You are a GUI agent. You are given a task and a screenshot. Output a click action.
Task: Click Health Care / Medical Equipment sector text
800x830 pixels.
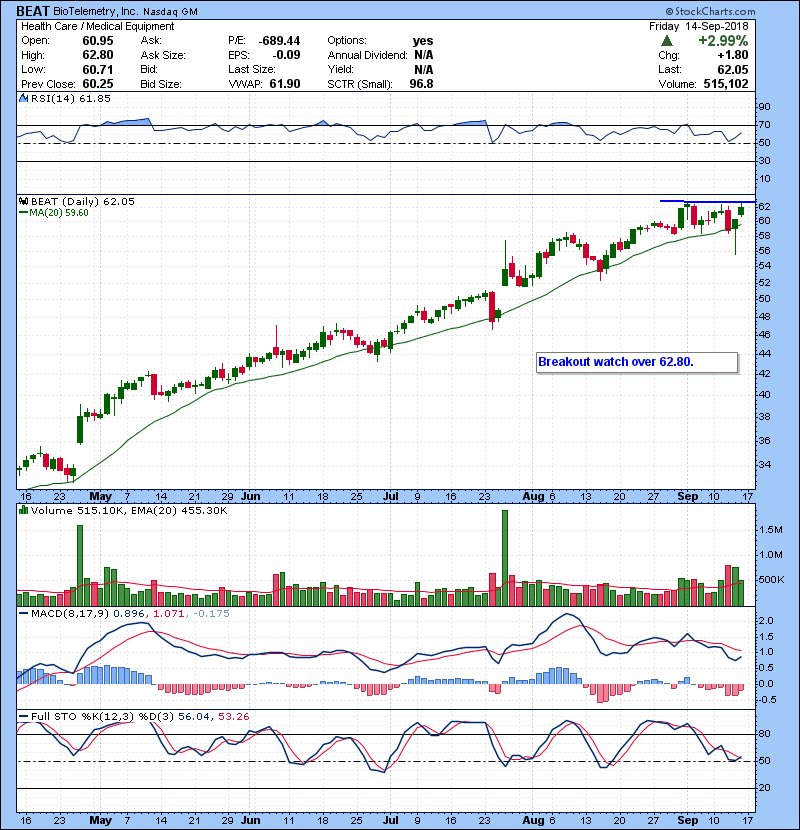click(x=97, y=26)
